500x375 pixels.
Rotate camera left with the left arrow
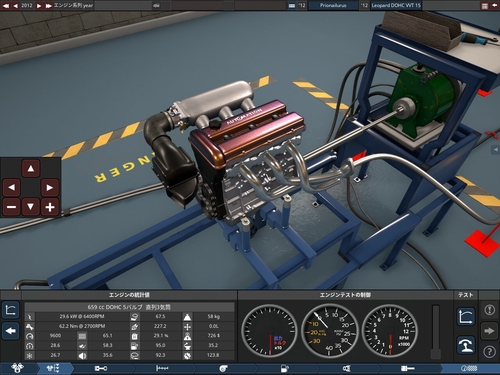pos(12,187)
